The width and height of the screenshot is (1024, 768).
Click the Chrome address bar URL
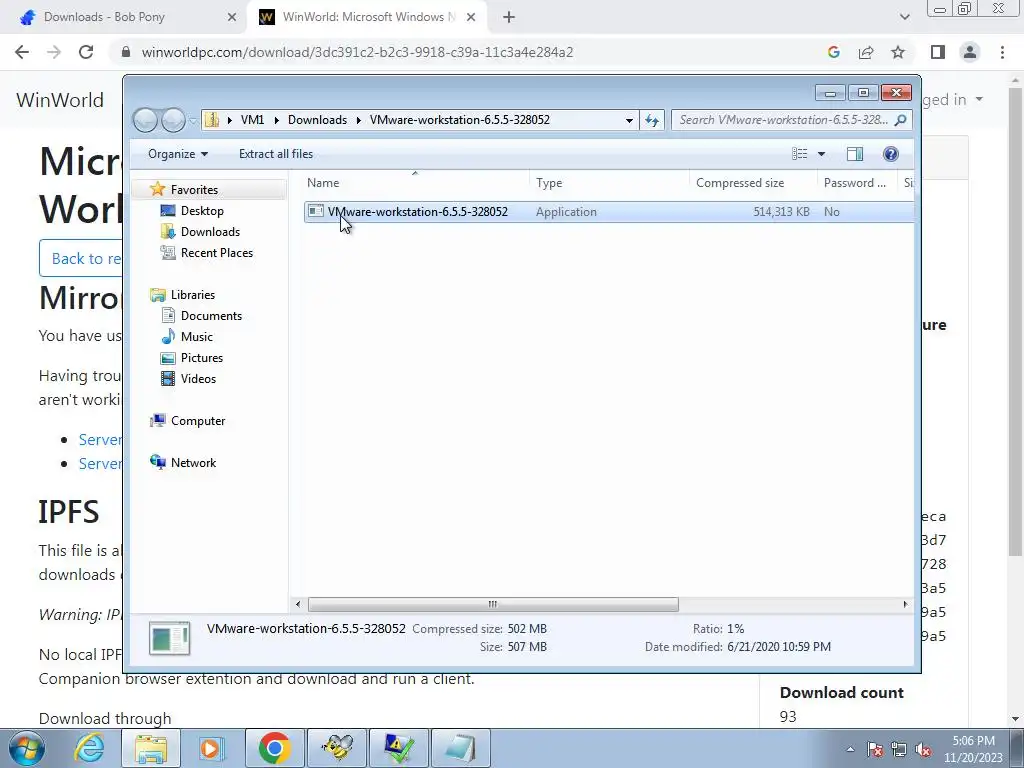[357, 52]
